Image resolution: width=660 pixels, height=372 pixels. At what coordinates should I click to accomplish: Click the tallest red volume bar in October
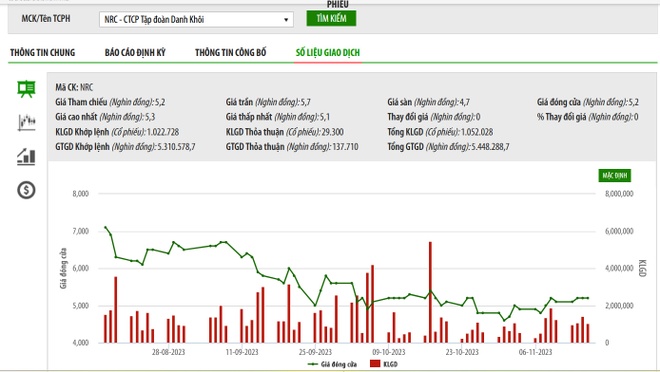tap(430, 292)
